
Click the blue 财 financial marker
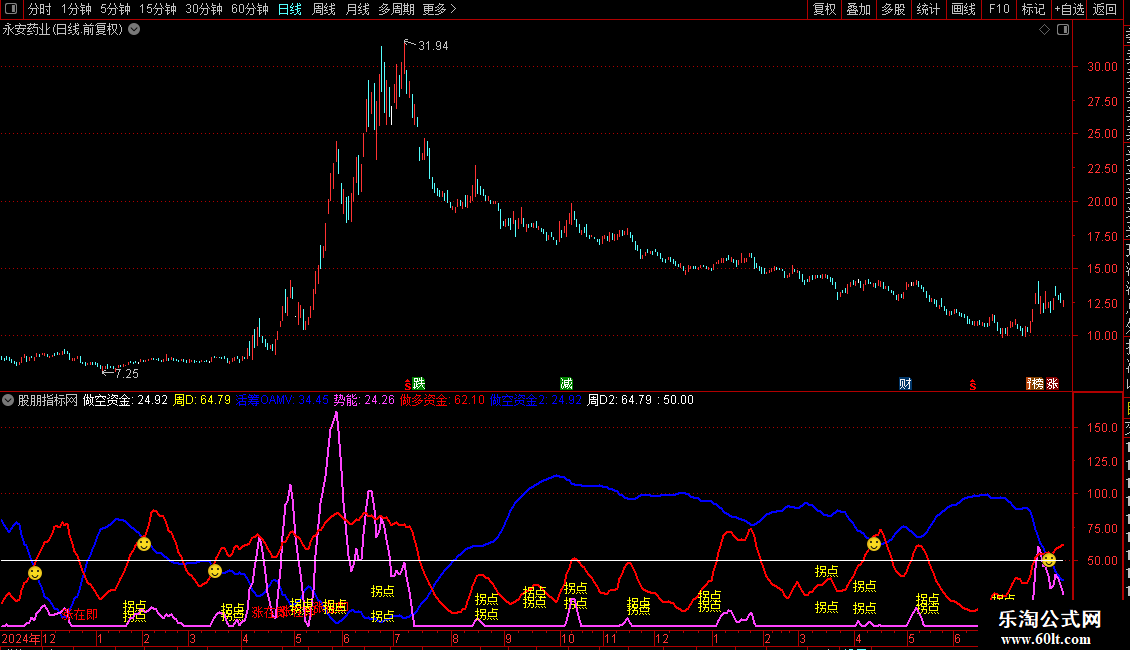tap(905, 383)
